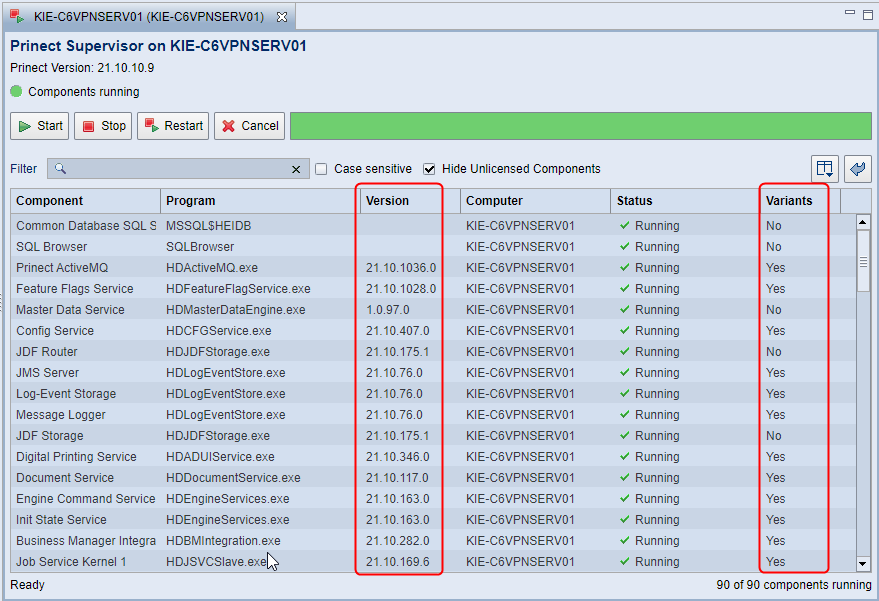Clear the filter with the X icon
879x601 pixels.
295,169
